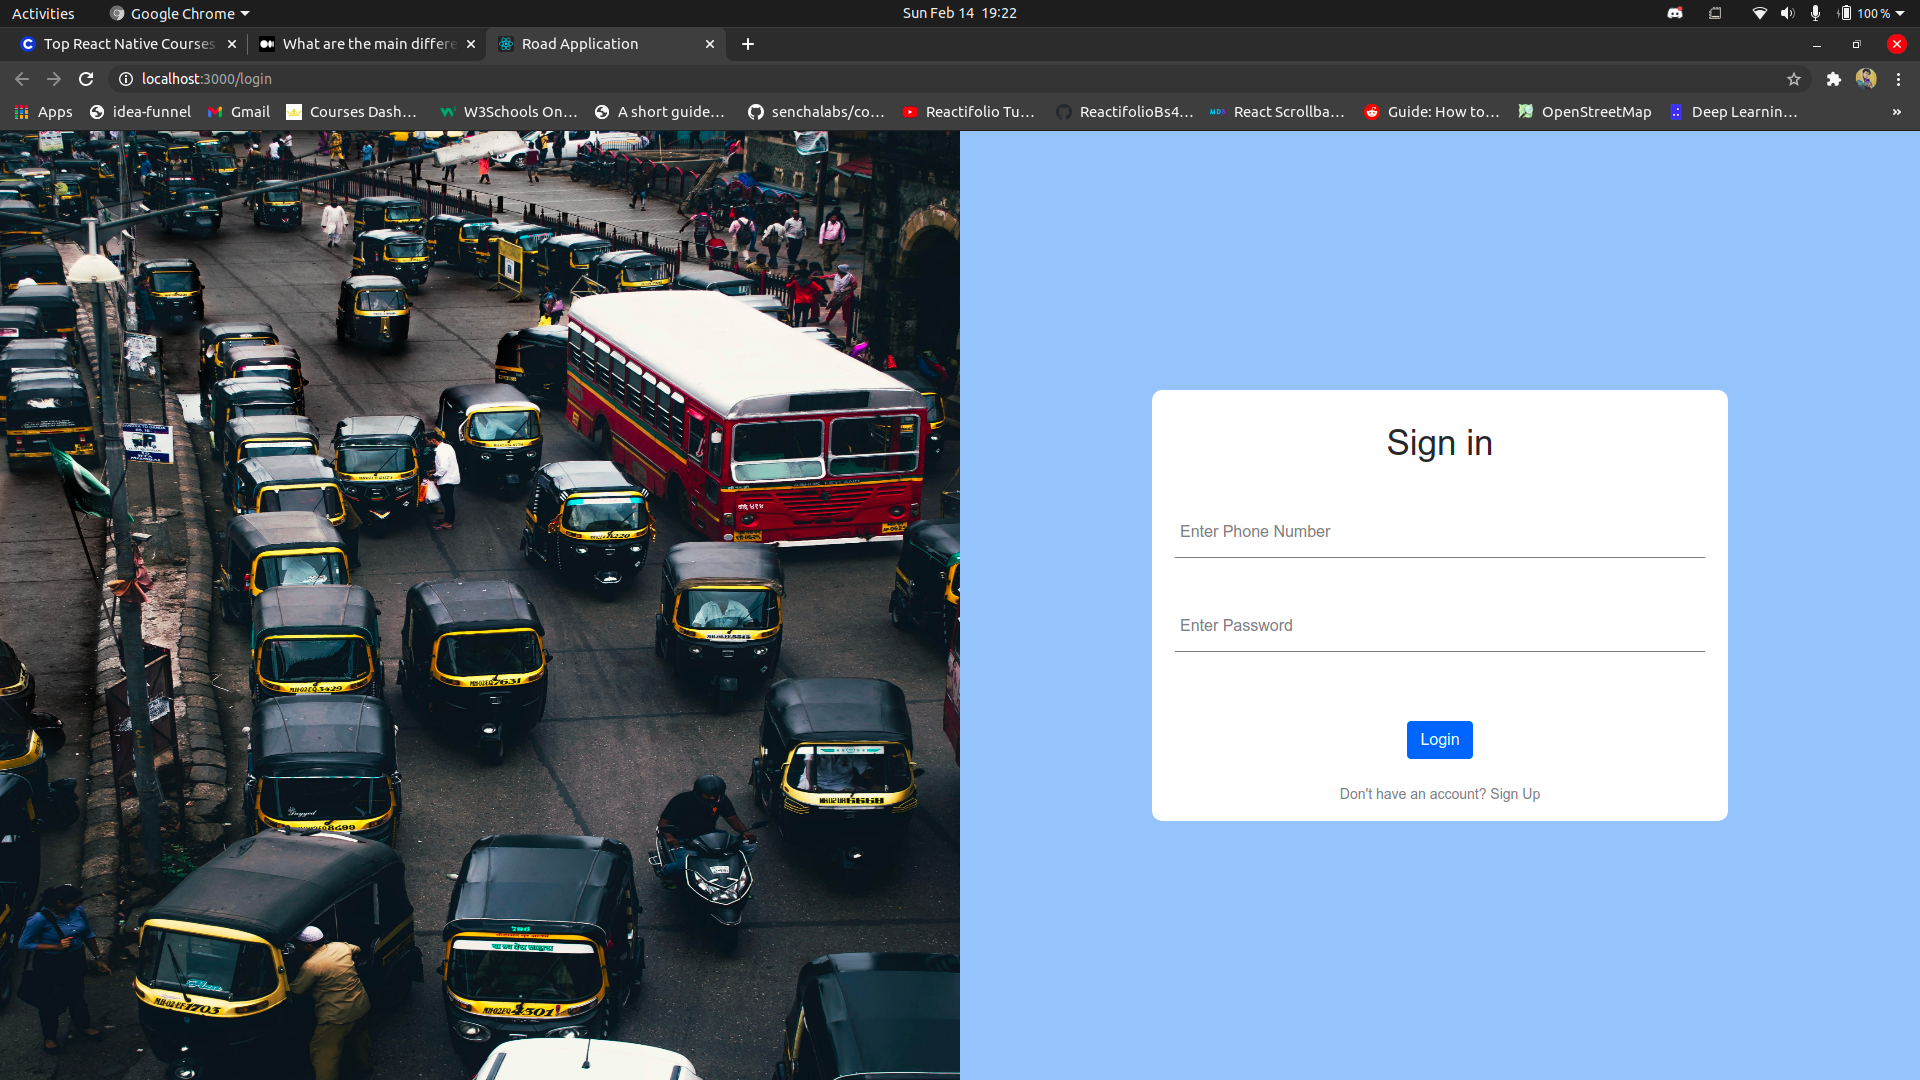Bookmark page with star icon
The width and height of the screenshot is (1920, 1080).
coord(1794,79)
